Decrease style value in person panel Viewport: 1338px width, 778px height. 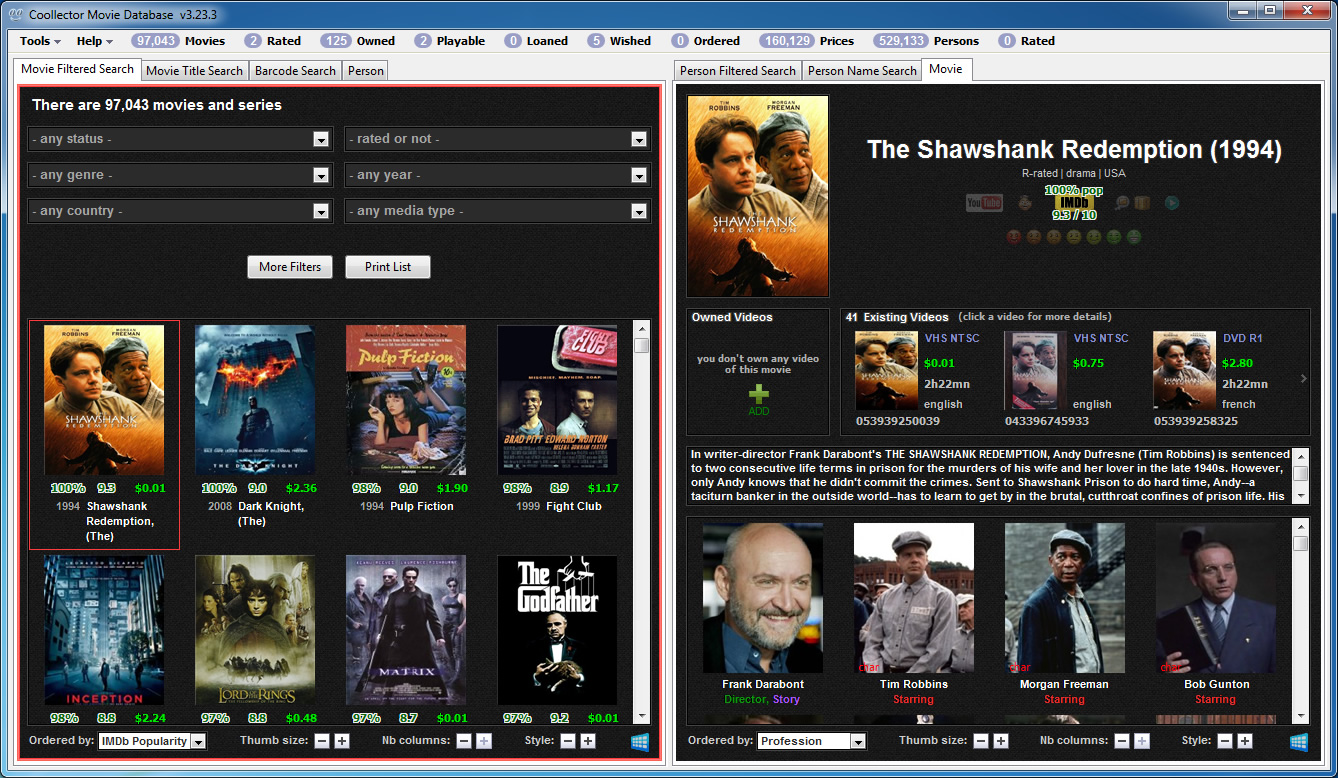click(1225, 741)
